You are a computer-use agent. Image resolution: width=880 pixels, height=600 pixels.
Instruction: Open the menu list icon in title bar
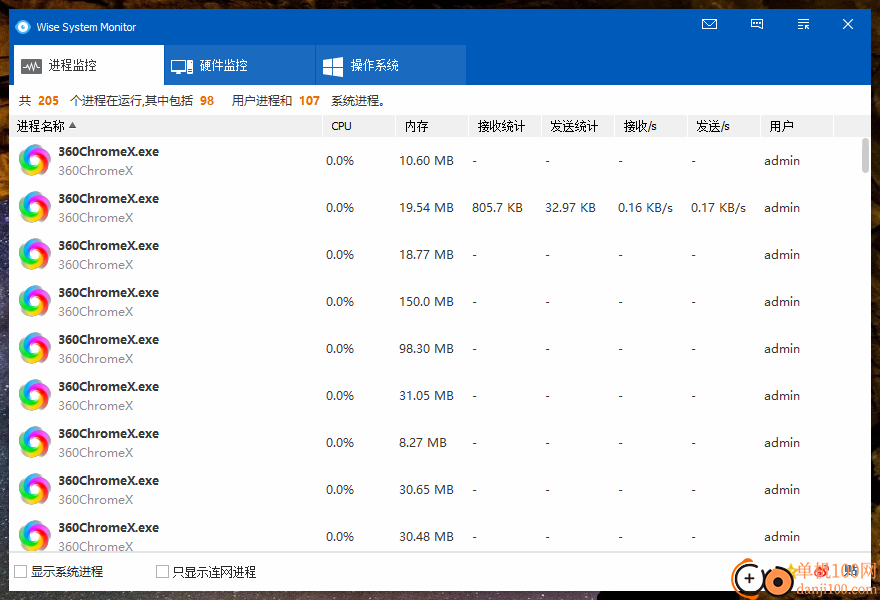click(803, 24)
